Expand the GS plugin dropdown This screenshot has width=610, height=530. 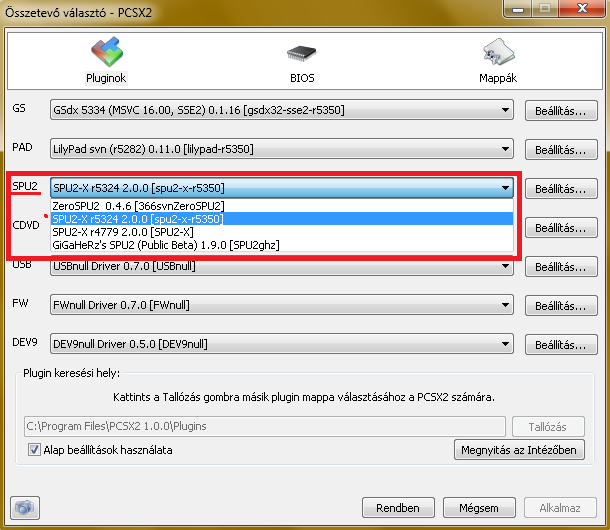pos(282,110)
